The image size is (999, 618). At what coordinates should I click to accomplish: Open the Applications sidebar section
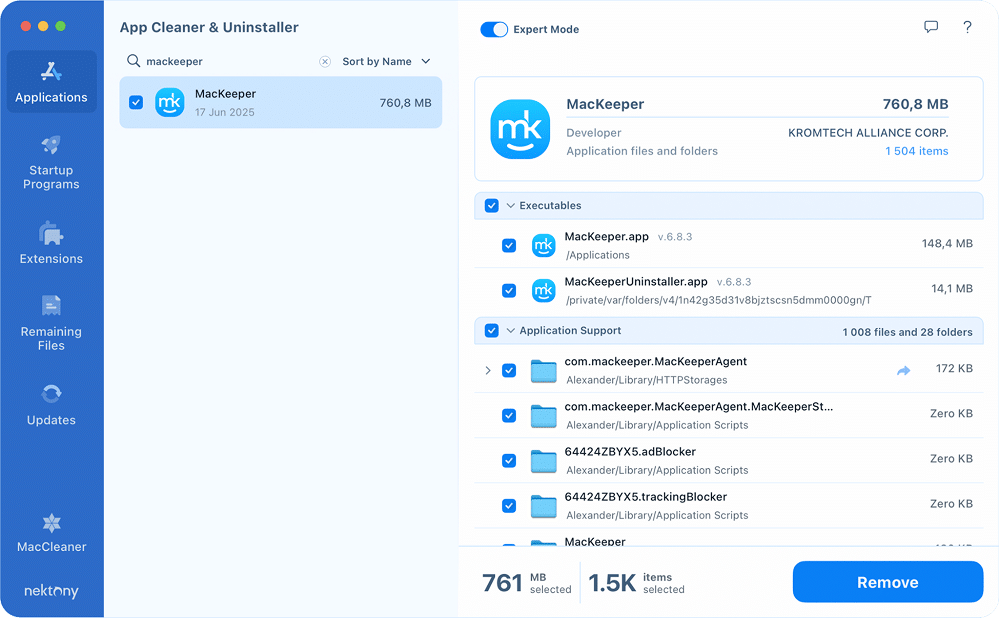click(x=52, y=82)
